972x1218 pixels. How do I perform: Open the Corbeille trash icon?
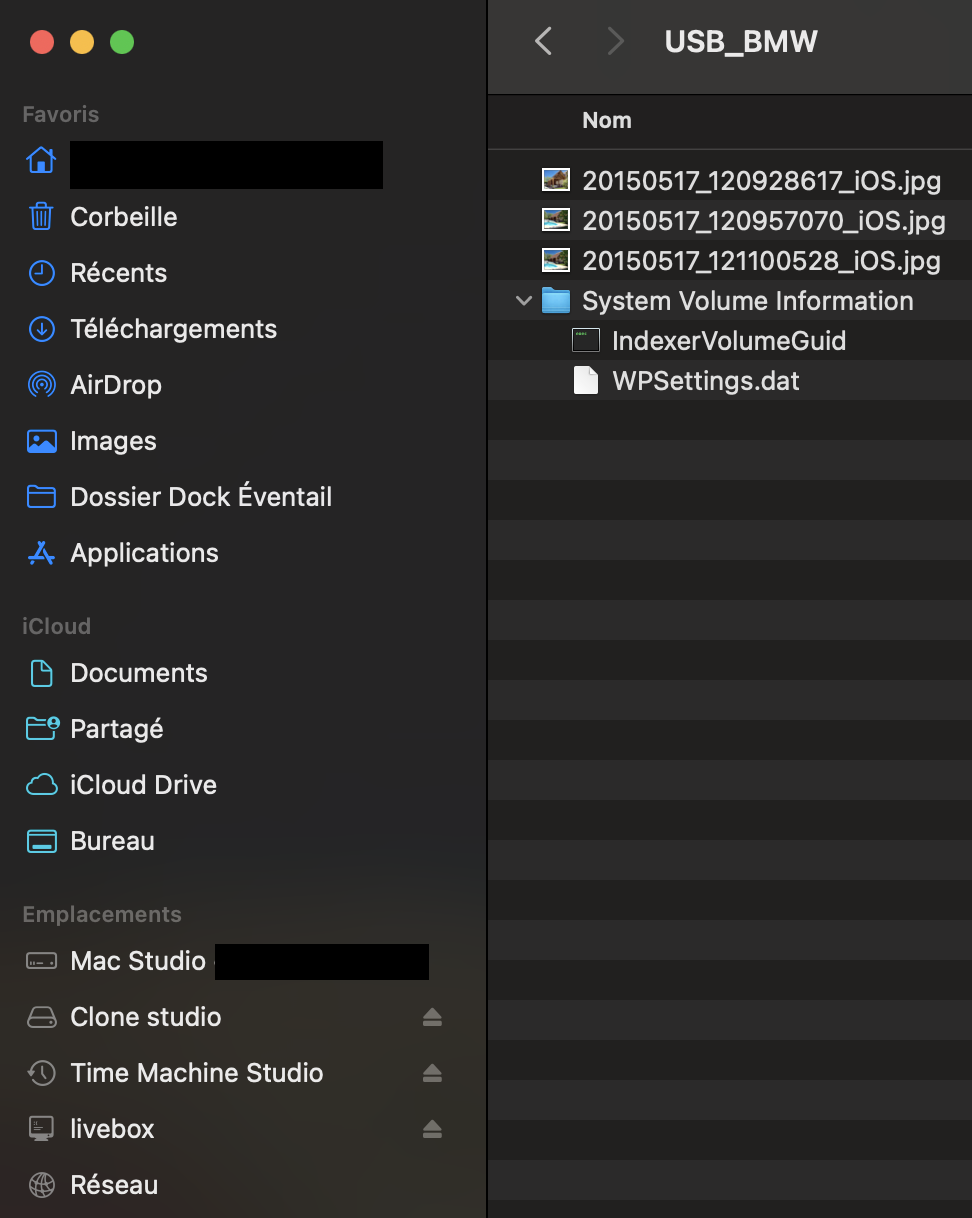(x=41, y=217)
